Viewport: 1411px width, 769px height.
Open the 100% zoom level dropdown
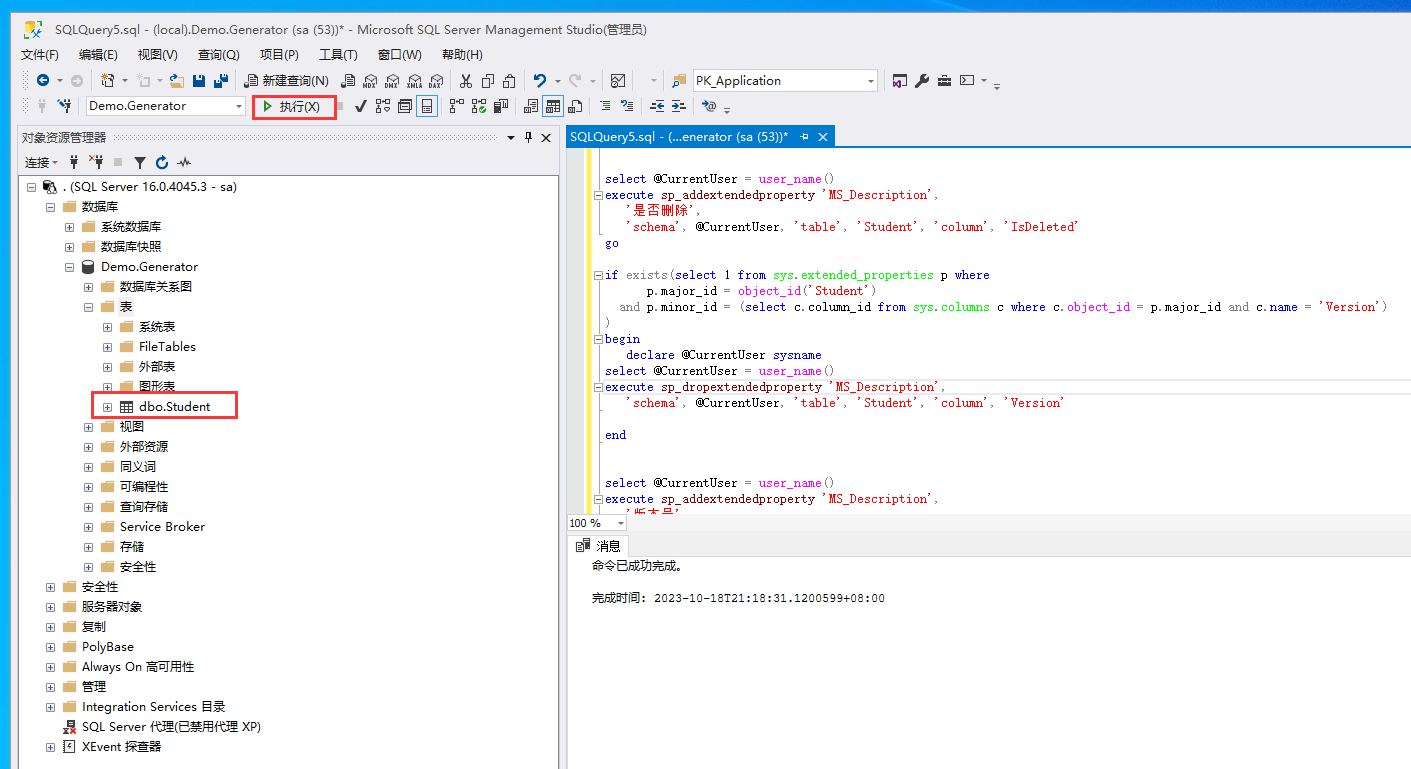tap(620, 523)
